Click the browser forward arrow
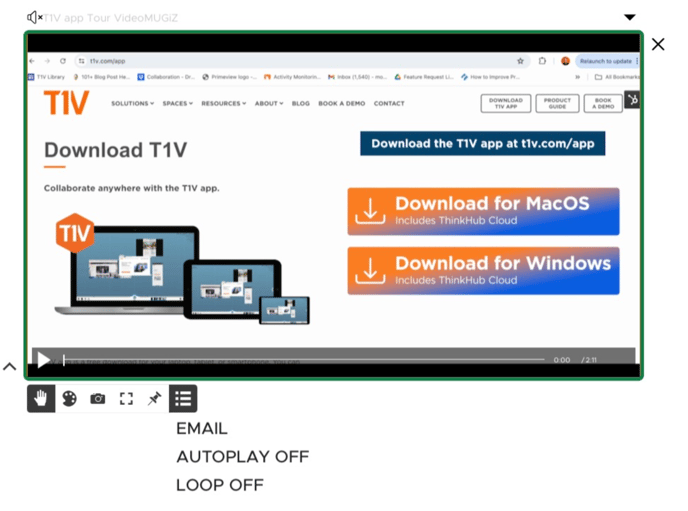Image resolution: width=688 pixels, height=511 pixels. coord(47,61)
